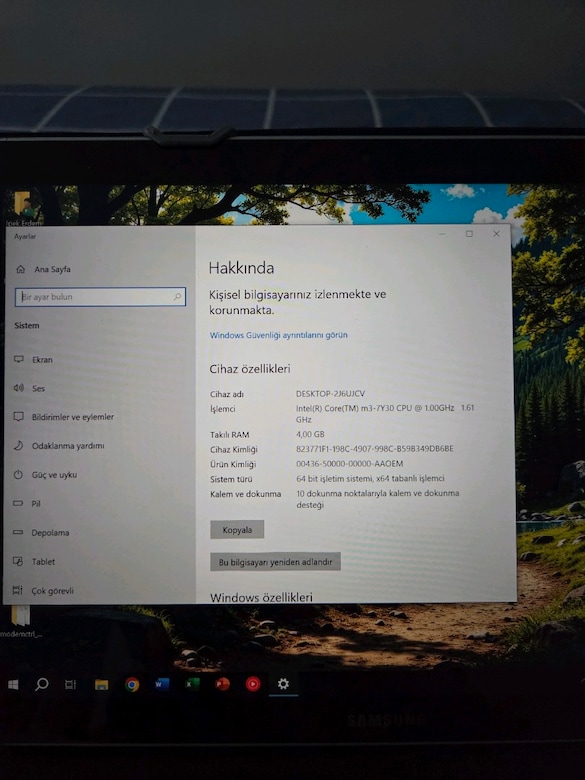Image resolution: width=585 pixels, height=780 pixels.
Task: Click the 4,00 GB RAM value
Action: coord(310,434)
